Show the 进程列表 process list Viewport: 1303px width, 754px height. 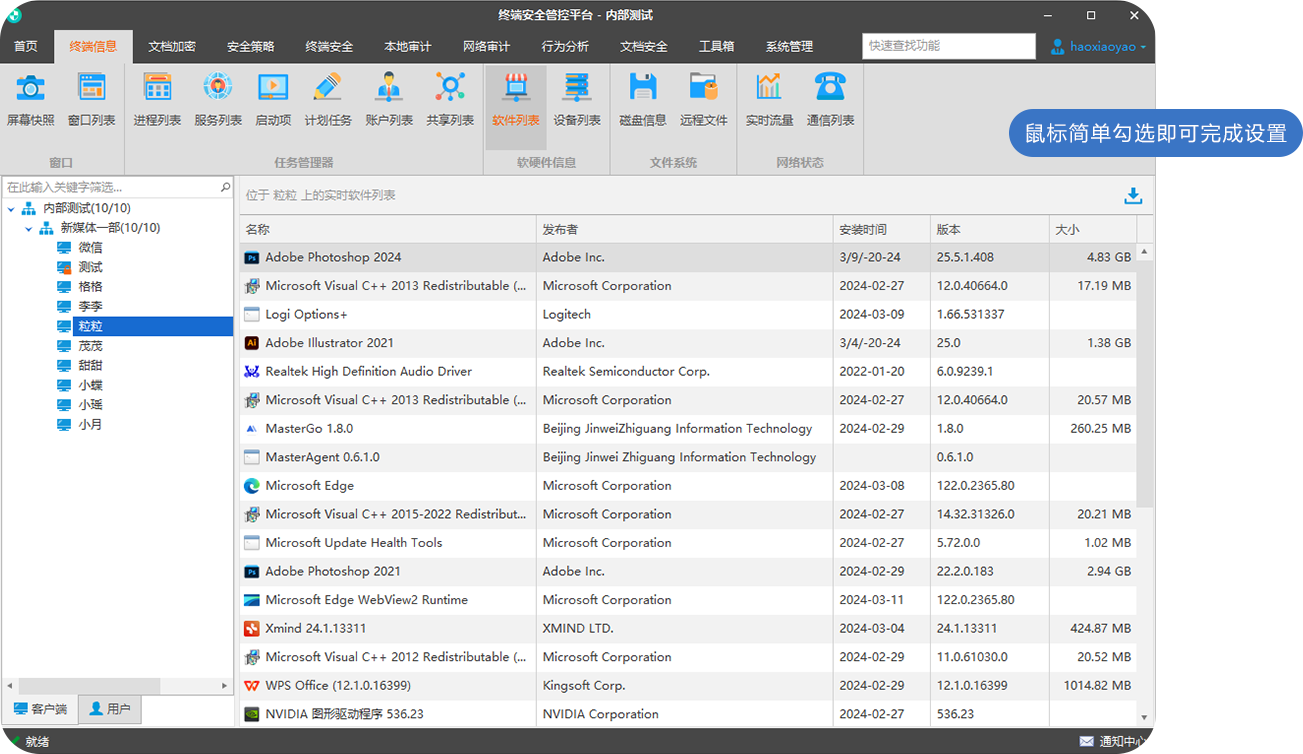(158, 100)
